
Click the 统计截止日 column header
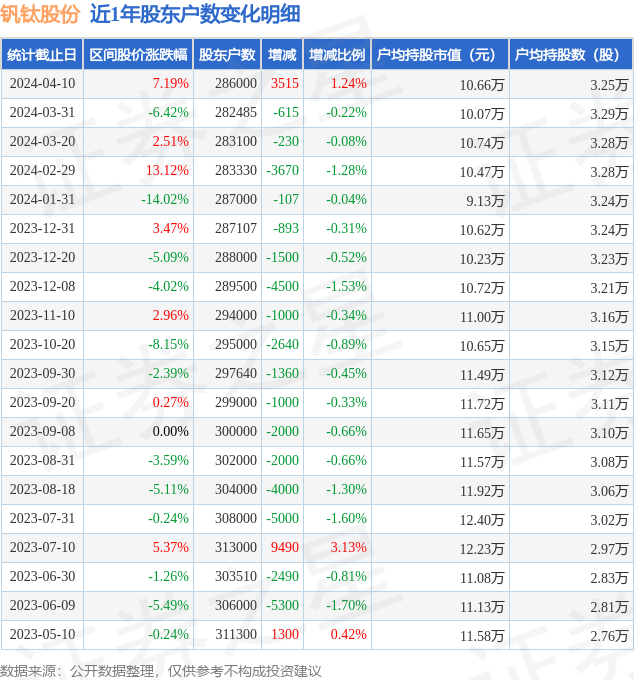[x=41, y=55]
